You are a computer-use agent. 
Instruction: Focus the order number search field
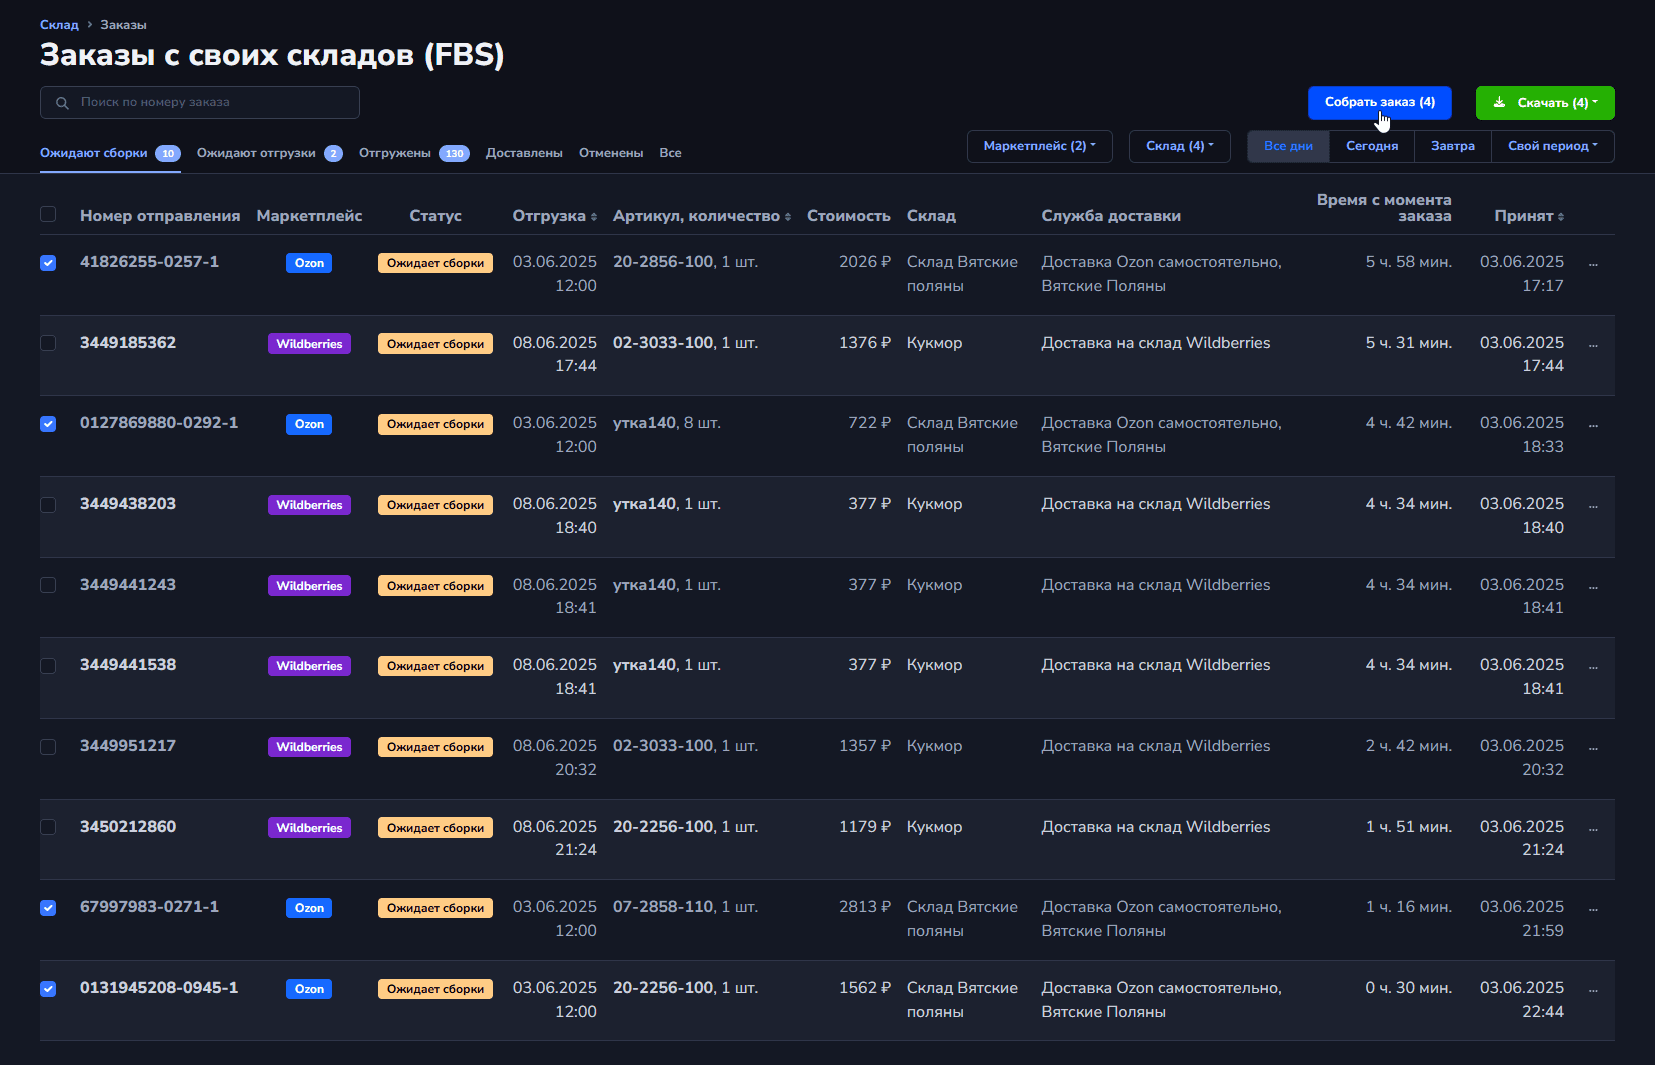point(210,103)
